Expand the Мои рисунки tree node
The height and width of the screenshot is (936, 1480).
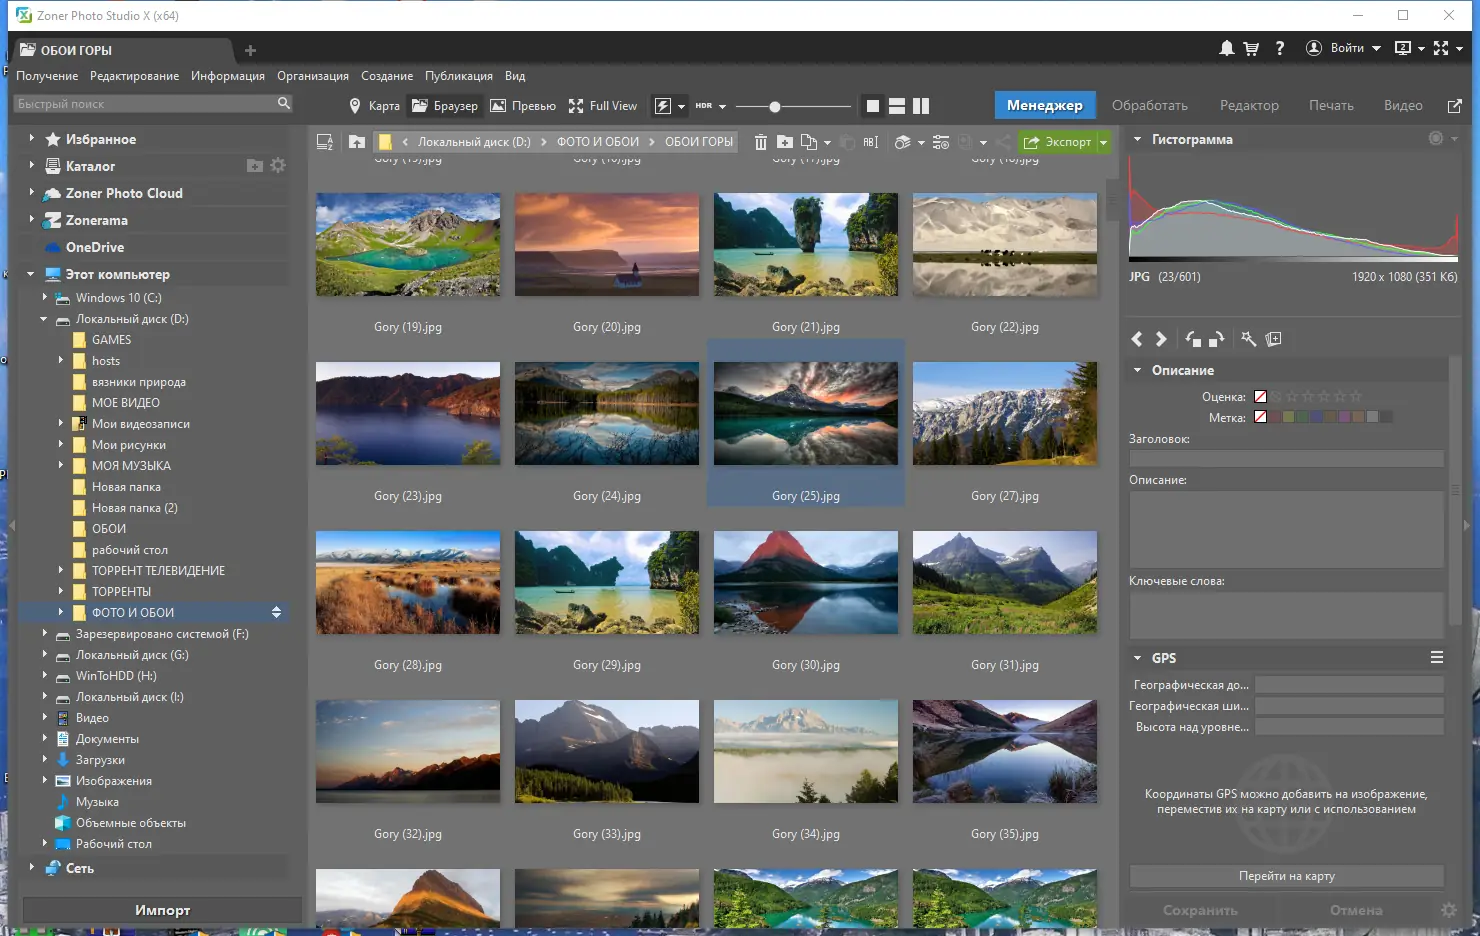61,444
